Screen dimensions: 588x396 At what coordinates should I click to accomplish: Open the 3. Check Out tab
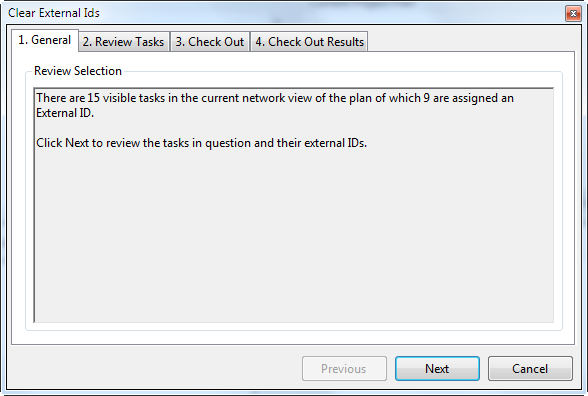tap(210, 42)
